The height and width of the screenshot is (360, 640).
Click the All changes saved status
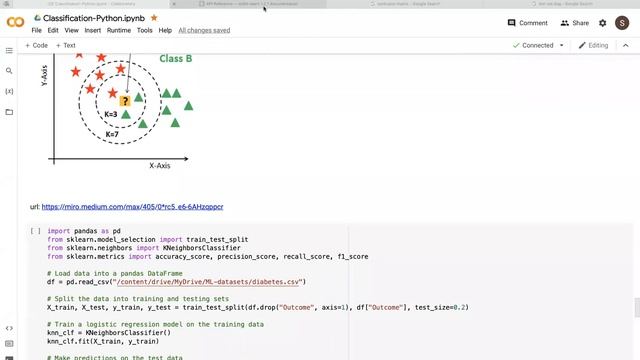[x=204, y=30]
